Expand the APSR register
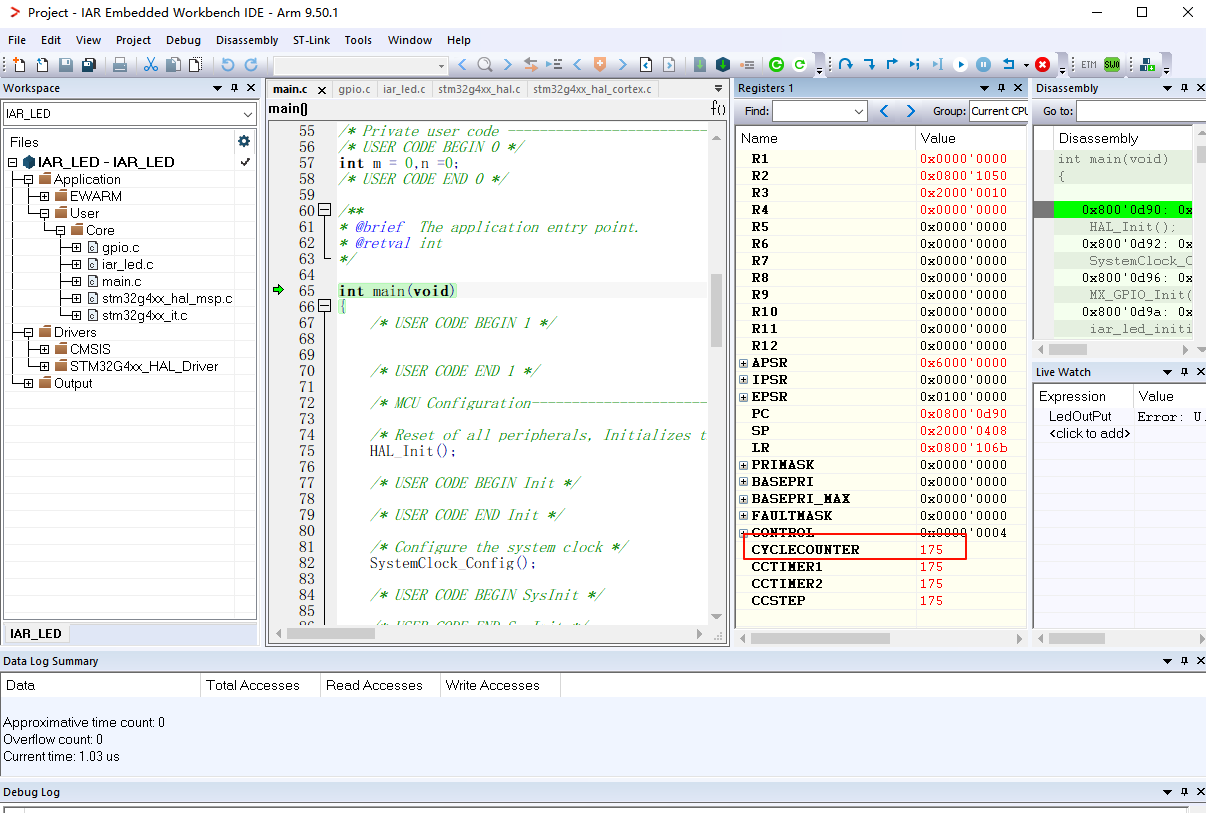 [743, 363]
